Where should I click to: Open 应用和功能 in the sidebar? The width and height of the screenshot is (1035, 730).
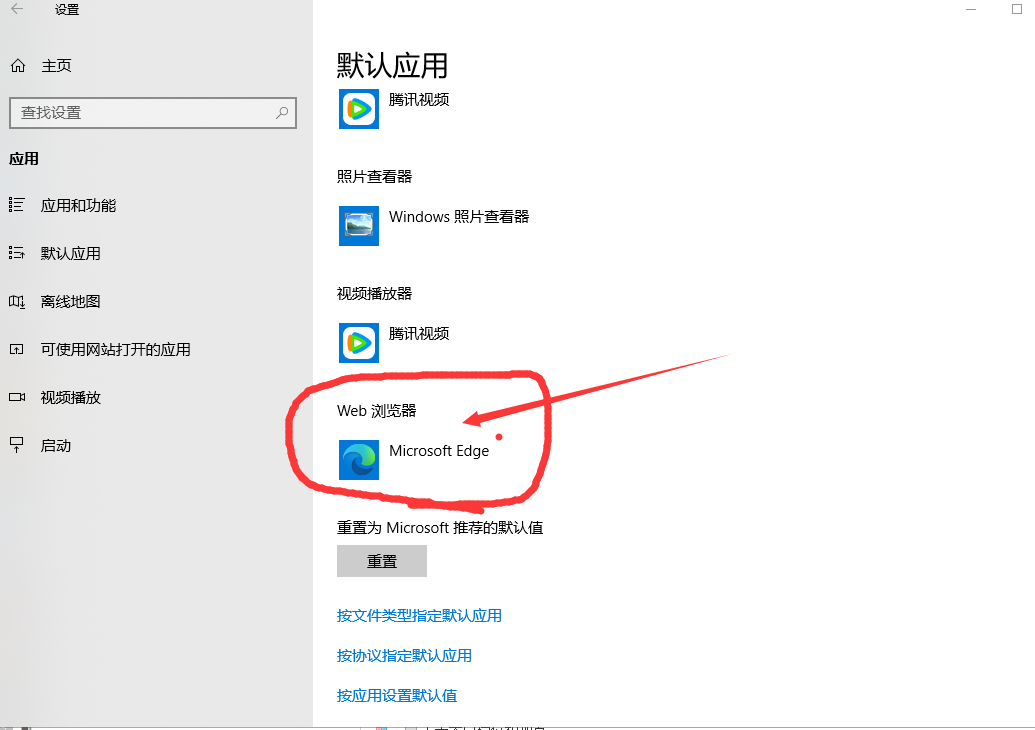(78, 206)
